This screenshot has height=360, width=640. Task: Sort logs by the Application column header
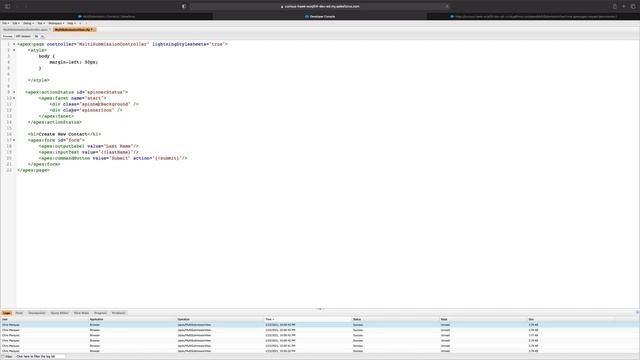coord(132,319)
